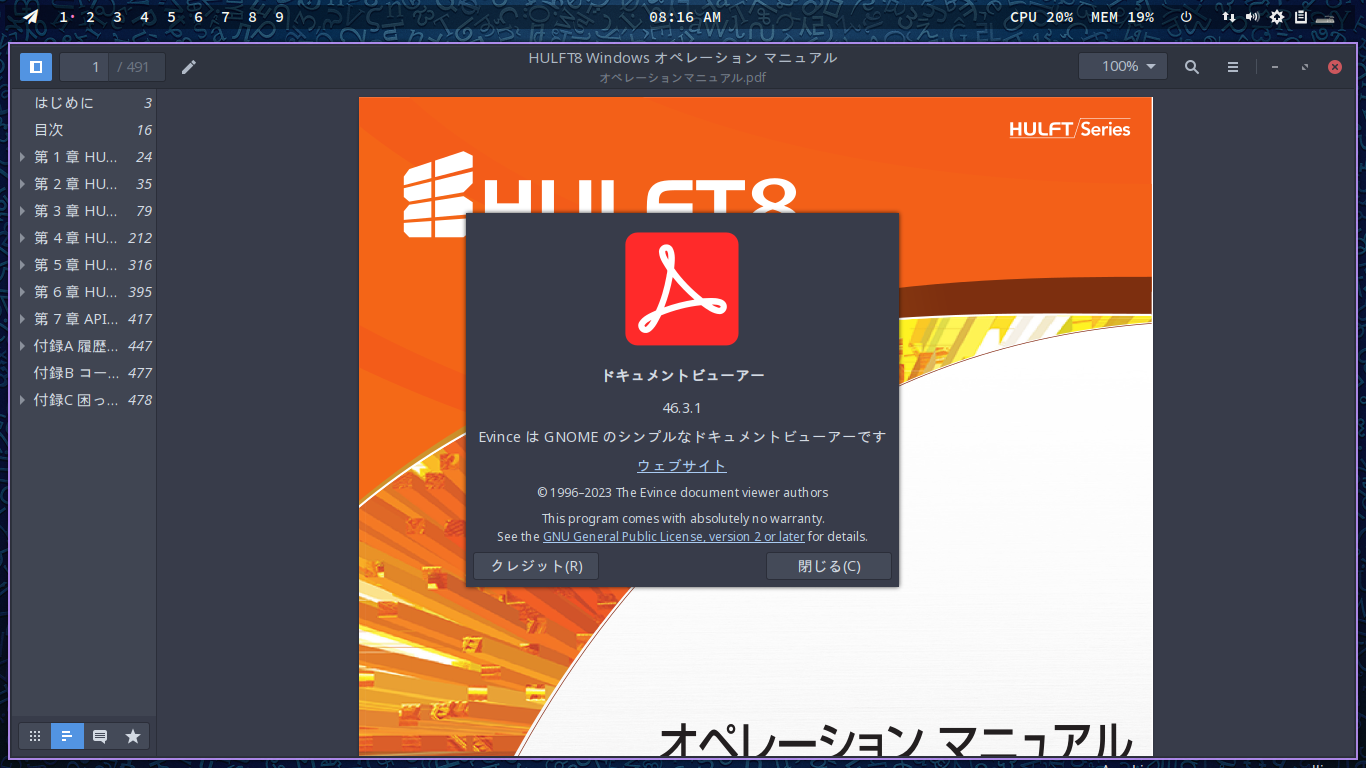Click the paper plane launcher icon
The height and width of the screenshot is (768, 1366).
[x=31, y=17]
